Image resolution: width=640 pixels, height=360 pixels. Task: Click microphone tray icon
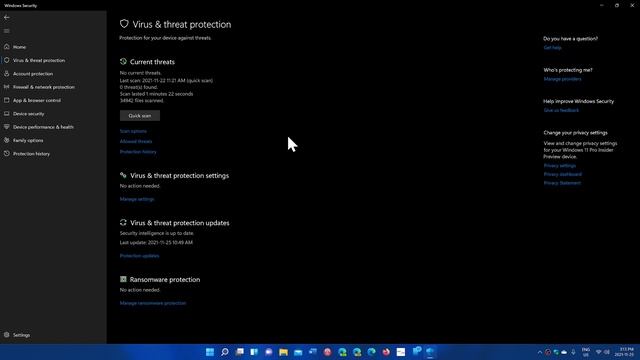click(x=573, y=352)
